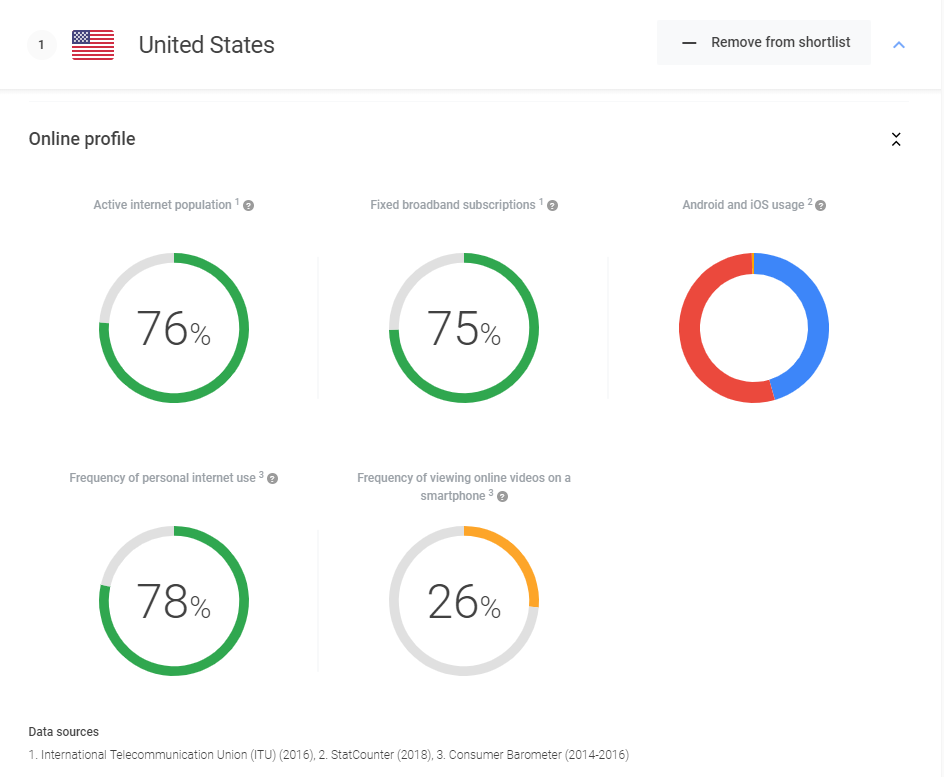This screenshot has height=777, width=944.
Task: Click the Android and iOS usage label
Action: click(743, 205)
